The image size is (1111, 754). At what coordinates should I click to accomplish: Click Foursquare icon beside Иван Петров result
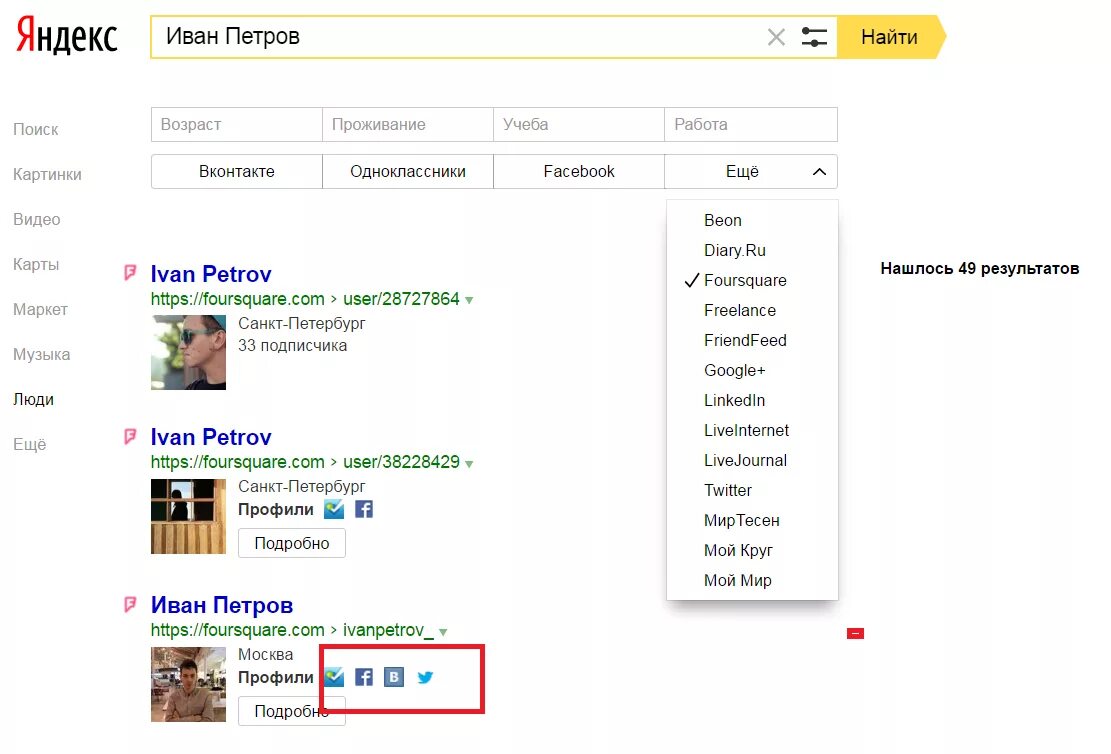(130, 604)
